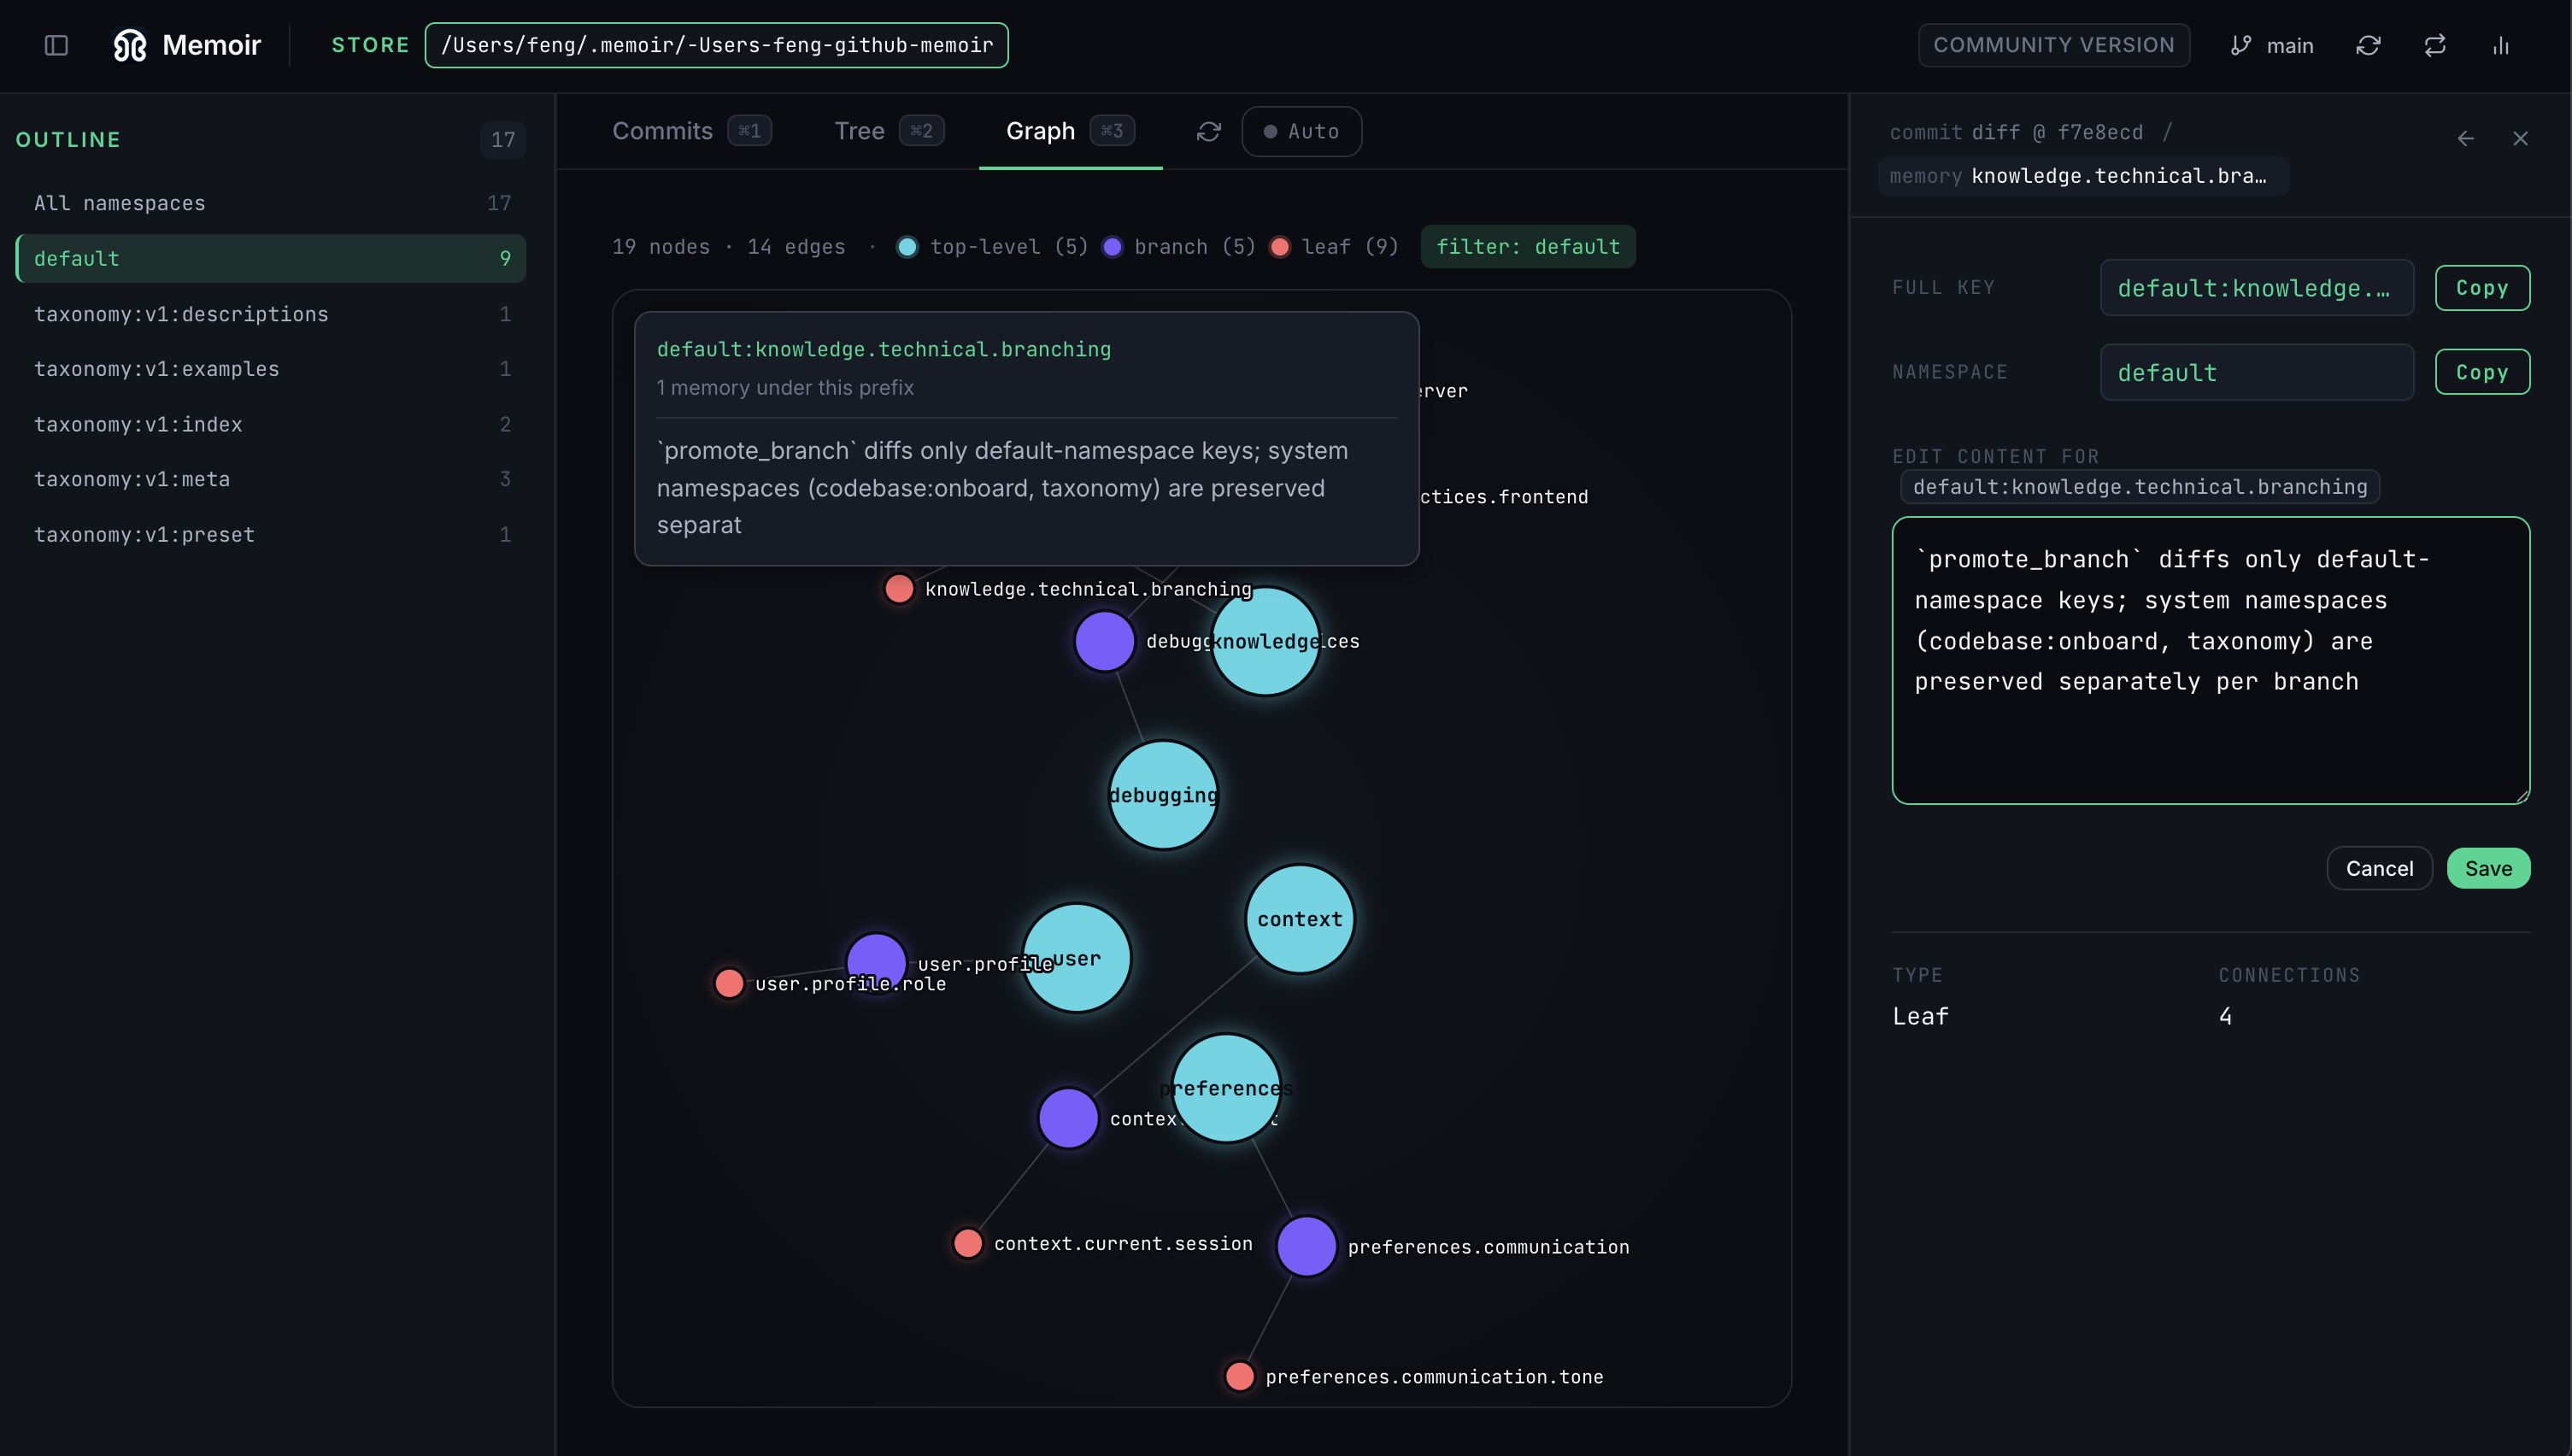Click the sync loop icon in top bar
Image resolution: width=2572 pixels, height=1456 pixels.
(2435, 45)
